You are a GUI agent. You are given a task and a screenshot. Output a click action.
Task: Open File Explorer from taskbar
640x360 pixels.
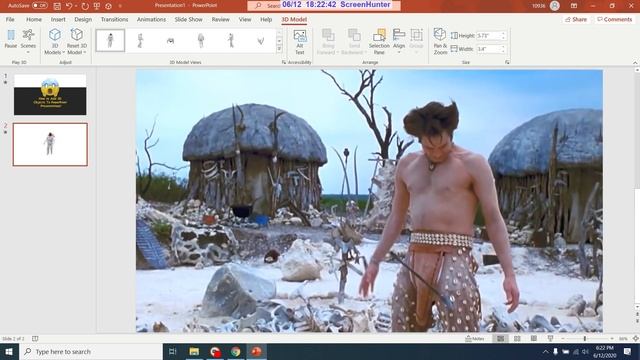click(x=194, y=351)
